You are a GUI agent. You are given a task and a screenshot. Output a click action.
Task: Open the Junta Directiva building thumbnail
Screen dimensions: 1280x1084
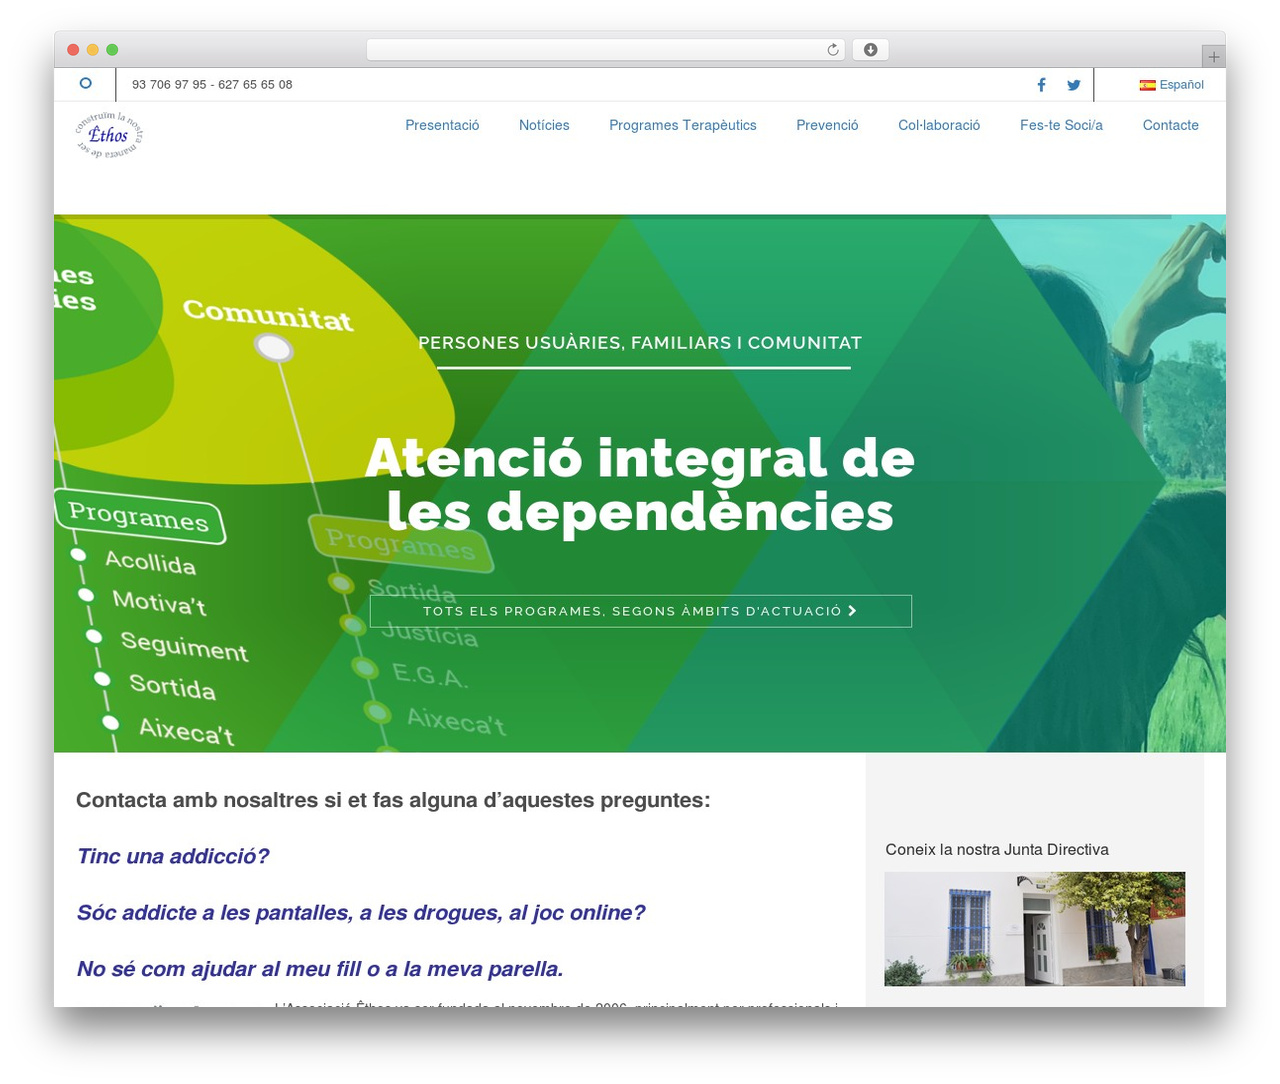(x=1035, y=929)
